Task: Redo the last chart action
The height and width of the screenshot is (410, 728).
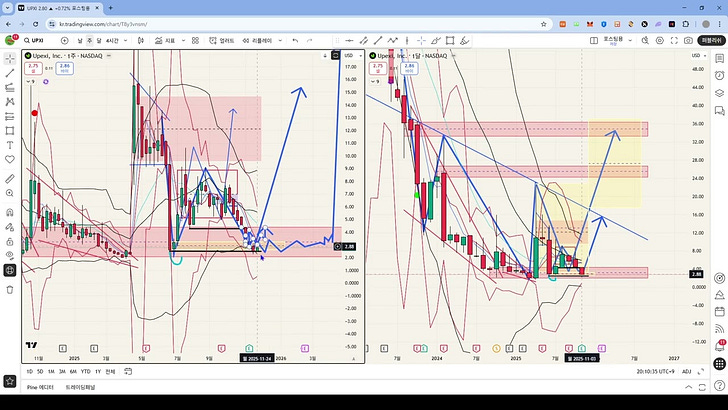Action: [310, 40]
